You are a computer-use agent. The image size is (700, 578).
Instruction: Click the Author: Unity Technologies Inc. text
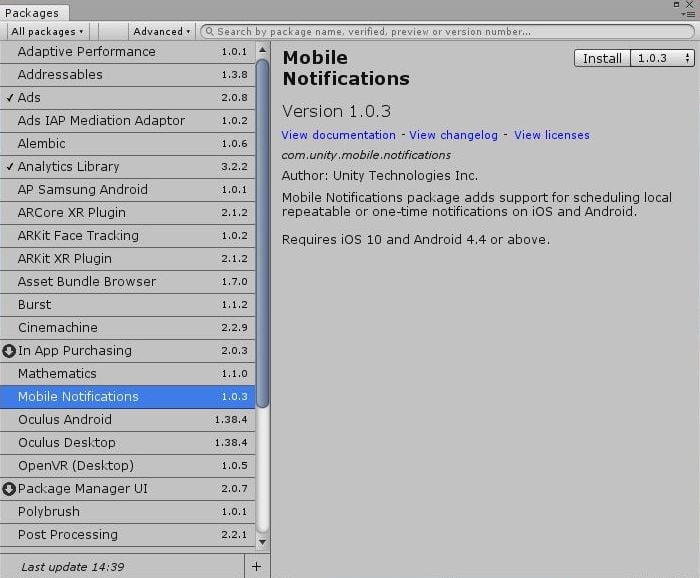380,176
